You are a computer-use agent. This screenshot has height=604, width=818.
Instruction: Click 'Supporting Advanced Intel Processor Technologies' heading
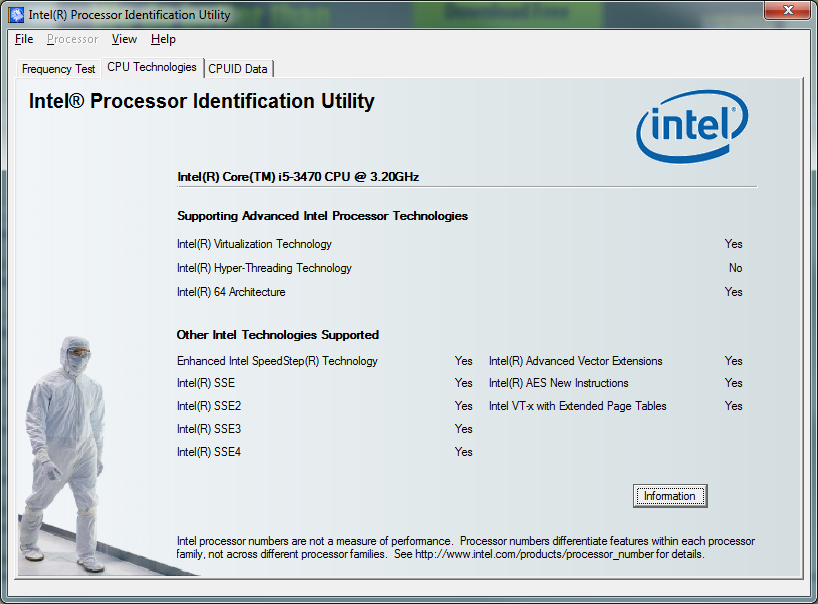[x=322, y=216]
